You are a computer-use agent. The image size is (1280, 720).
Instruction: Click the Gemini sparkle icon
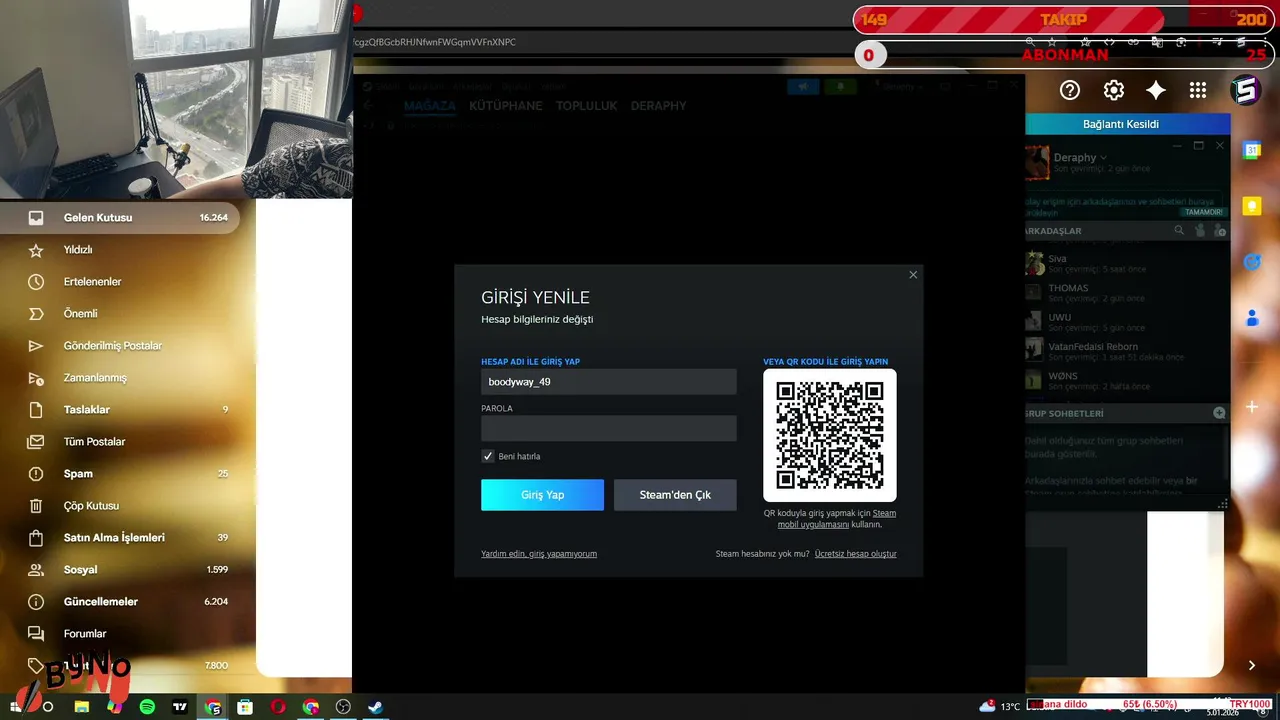pos(1156,90)
